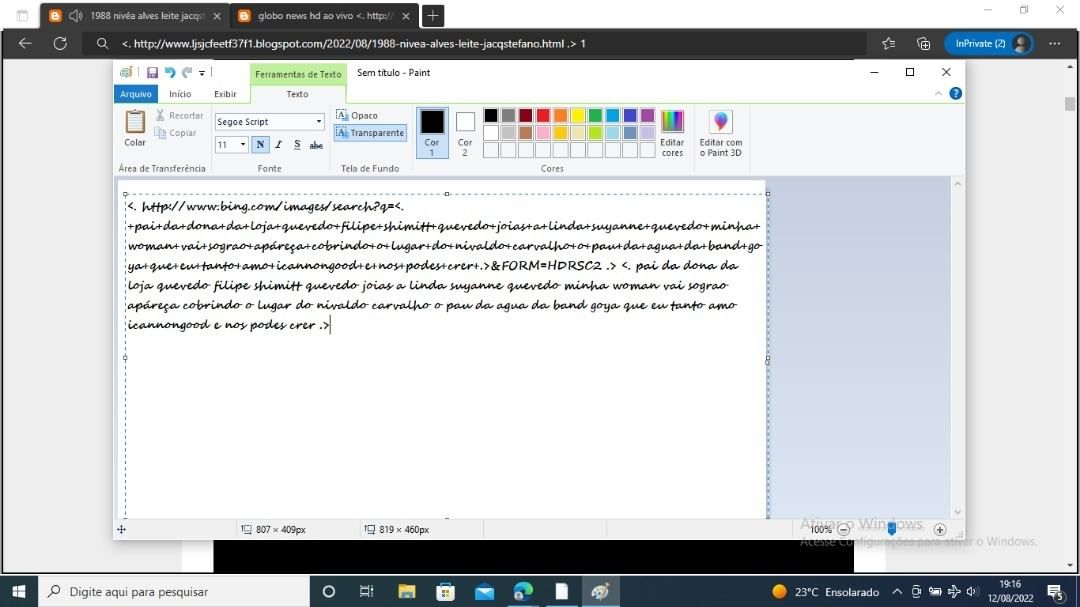The height and width of the screenshot is (607, 1080).
Task: Toggle bold (N) formatting
Action: click(x=260, y=145)
